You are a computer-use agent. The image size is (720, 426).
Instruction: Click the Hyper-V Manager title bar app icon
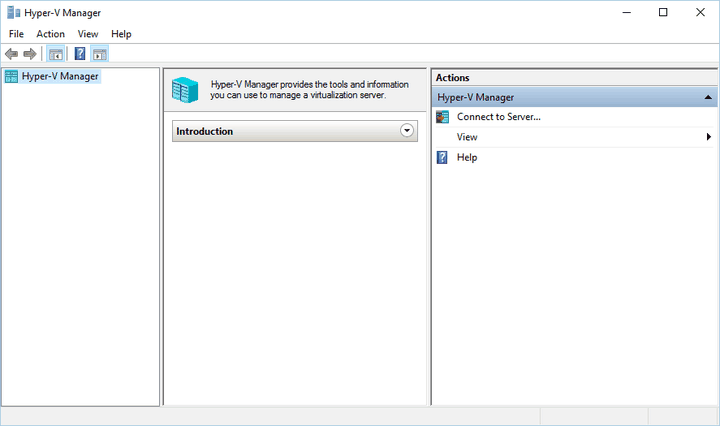click(14, 13)
